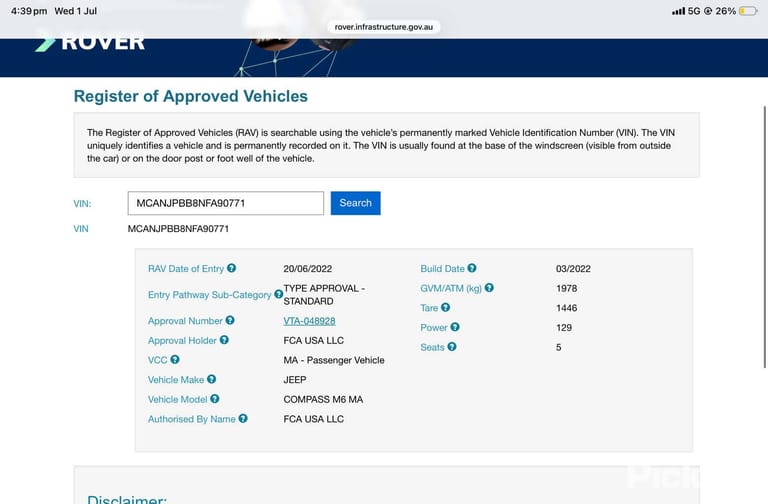Click the Approval Number label
The width and height of the screenshot is (768, 504).
[x=185, y=321]
